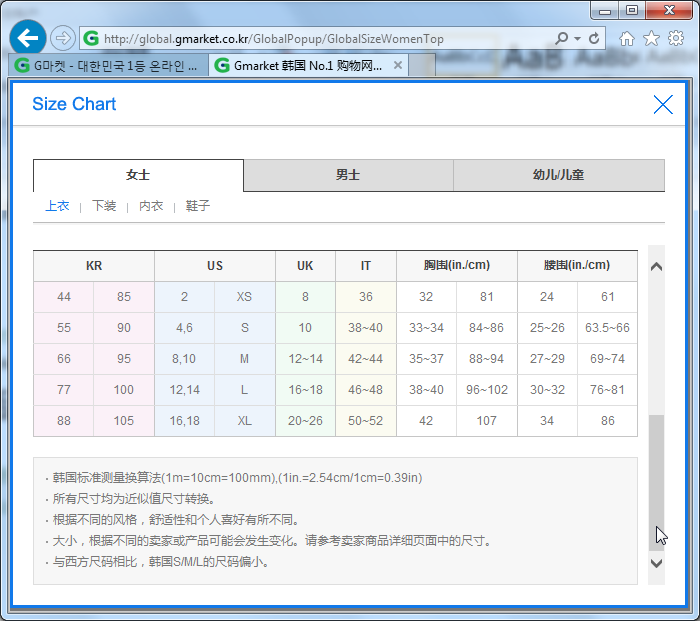Image resolution: width=700 pixels, height=621 pixels.
Task: Click the KR size 44 cell
Action: click(x=64, y=297)
